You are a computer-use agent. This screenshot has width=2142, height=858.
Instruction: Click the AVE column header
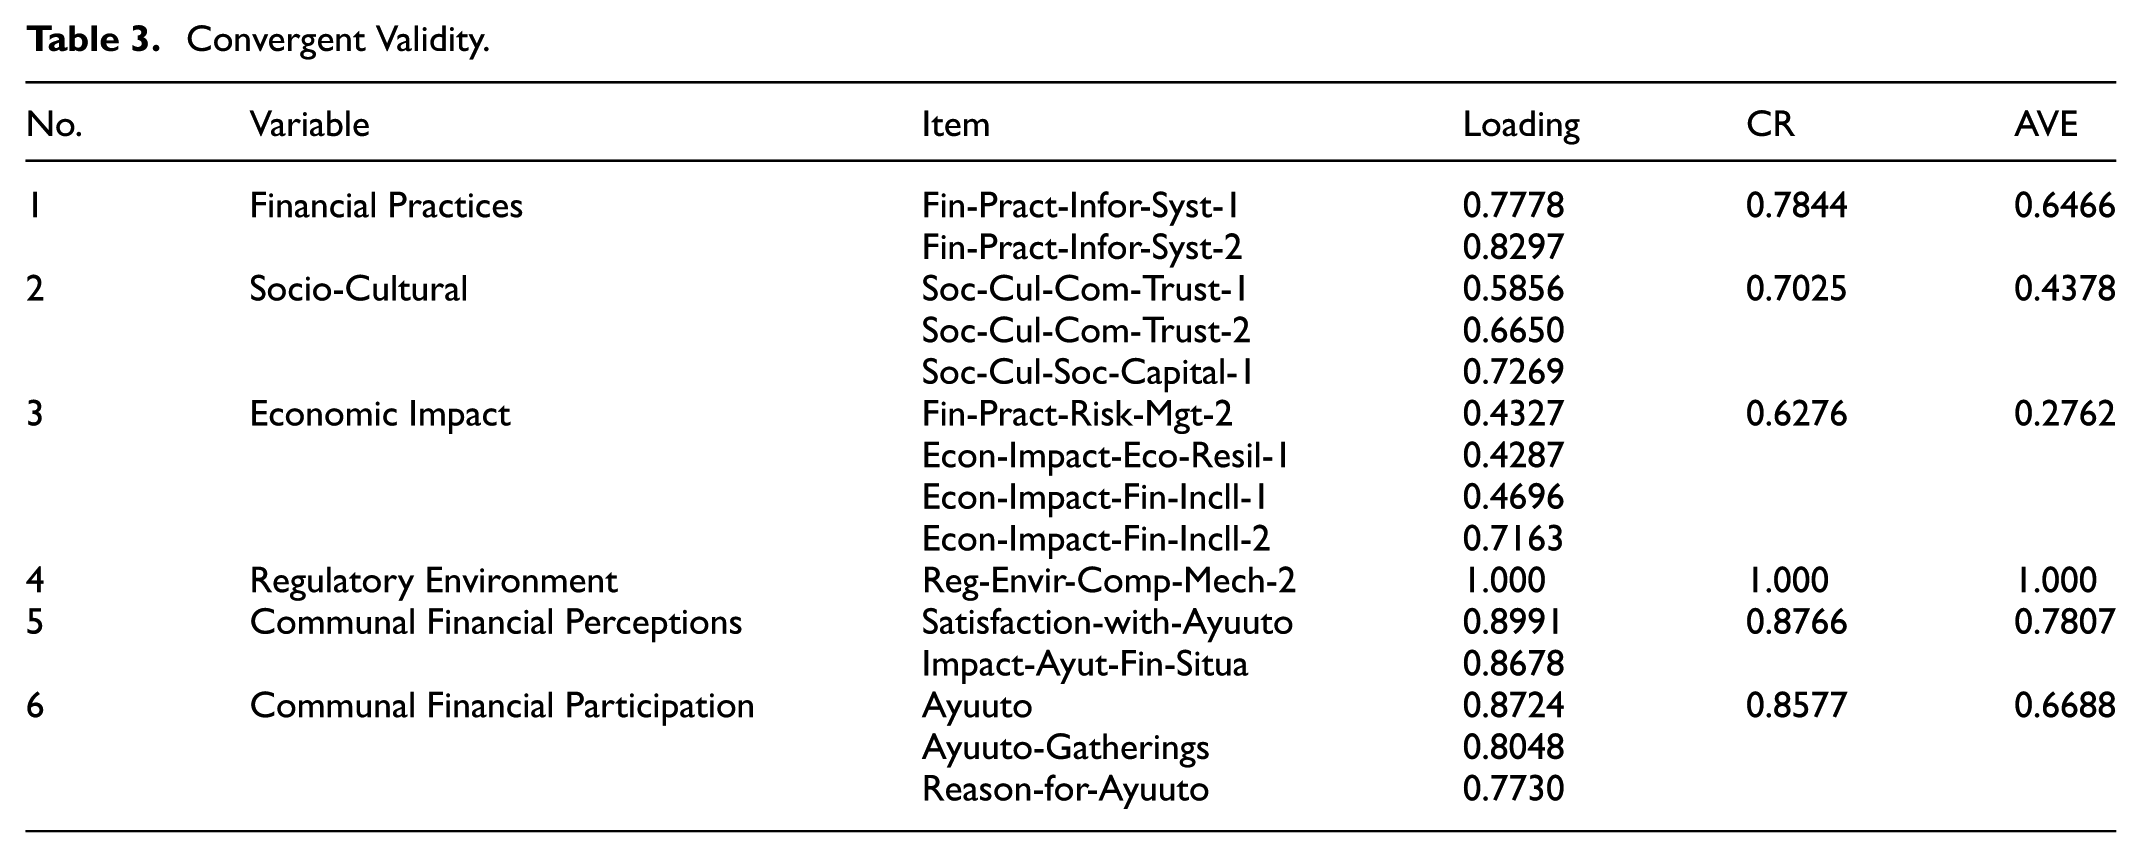point(2046,124)
